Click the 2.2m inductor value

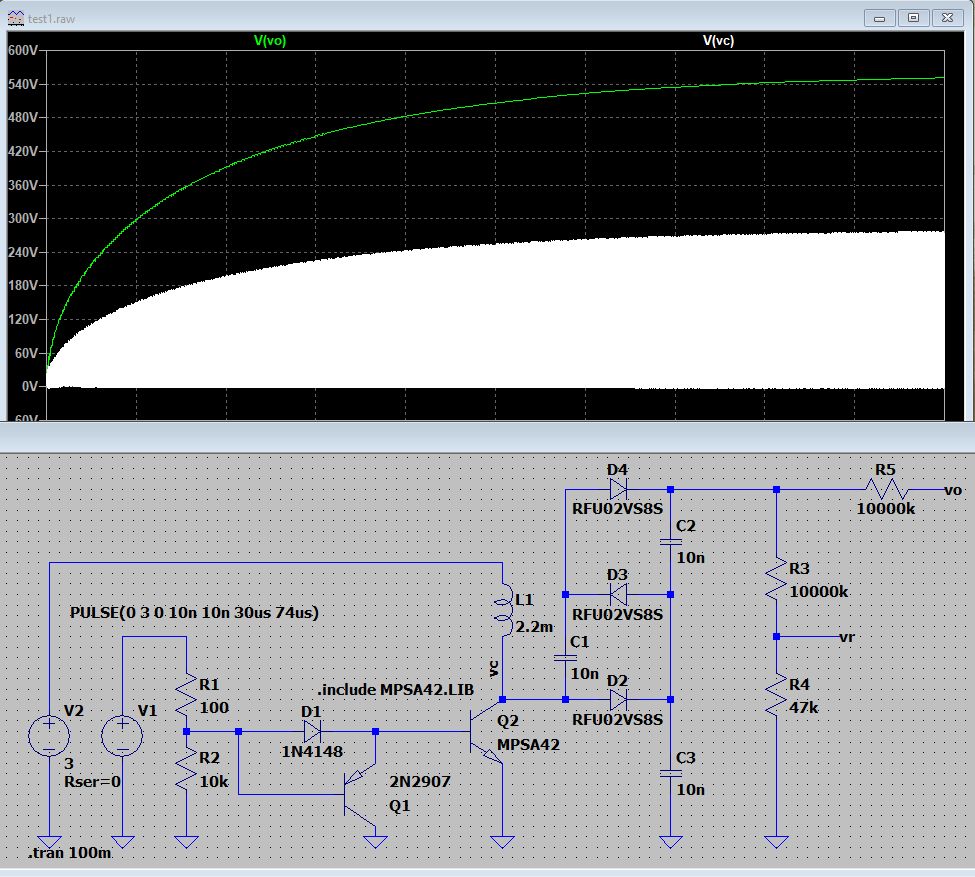coord(534,626)
